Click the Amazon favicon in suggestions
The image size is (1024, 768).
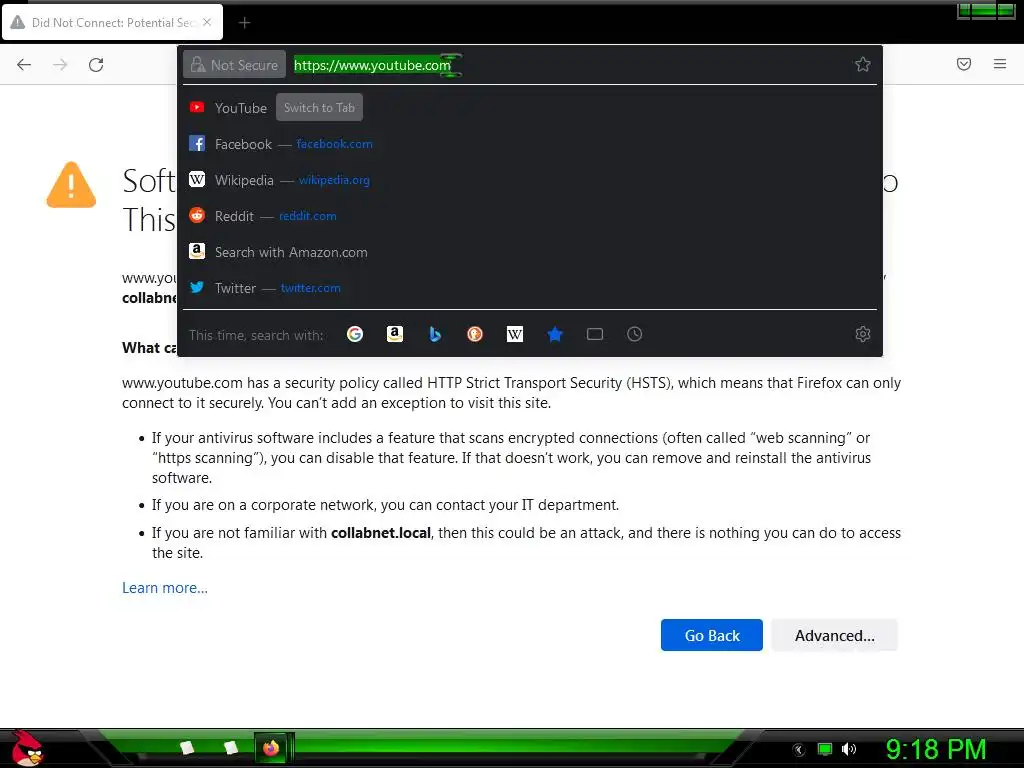(x=197, y=251)
